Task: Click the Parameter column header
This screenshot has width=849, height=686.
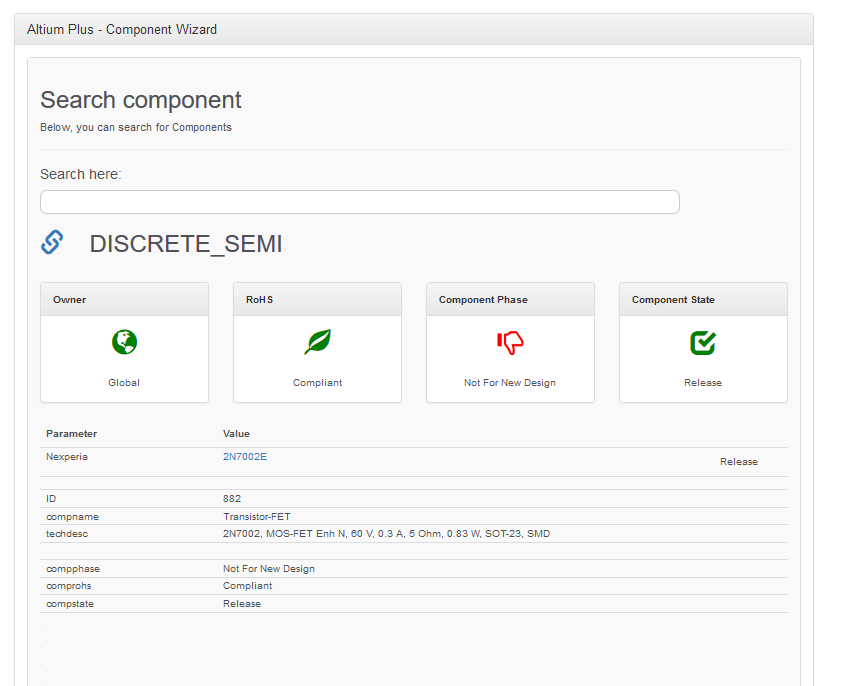Action: pyautogui.click(x=71, y=434)
